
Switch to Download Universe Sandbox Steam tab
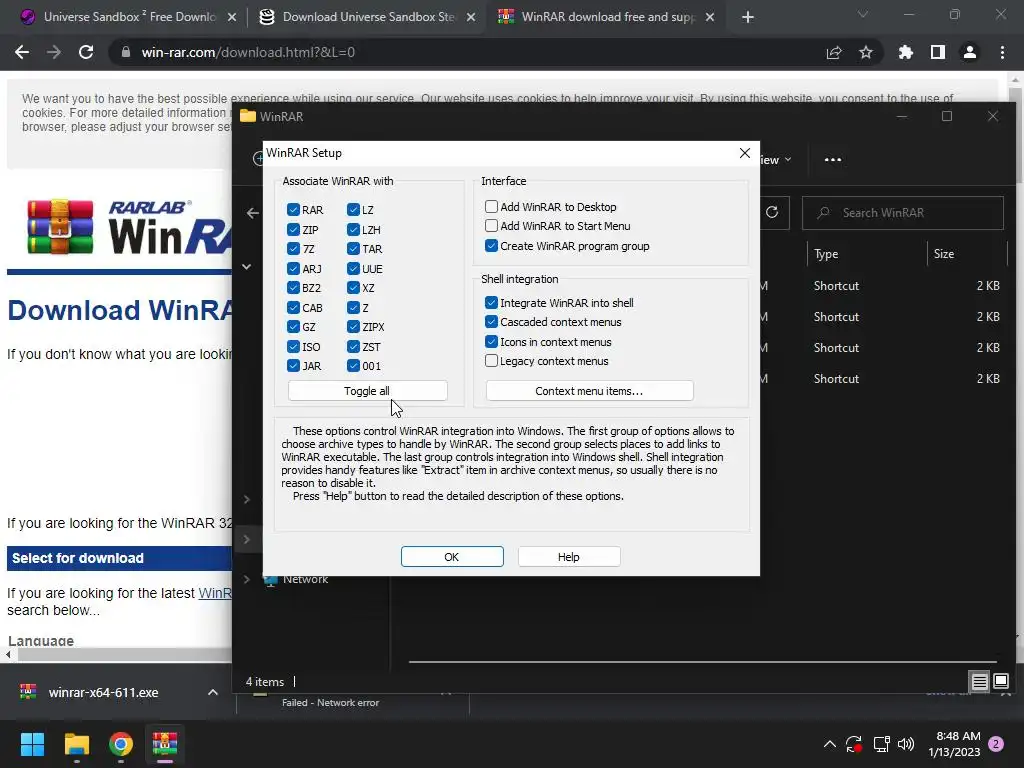367,17
